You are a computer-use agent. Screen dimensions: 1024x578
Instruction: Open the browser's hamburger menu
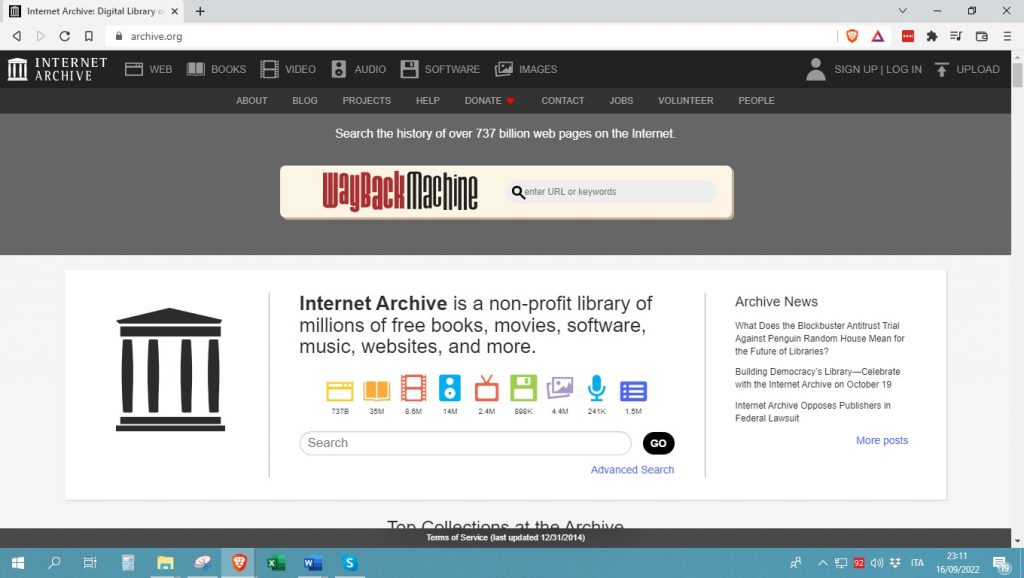click(x=1006, y=34)
